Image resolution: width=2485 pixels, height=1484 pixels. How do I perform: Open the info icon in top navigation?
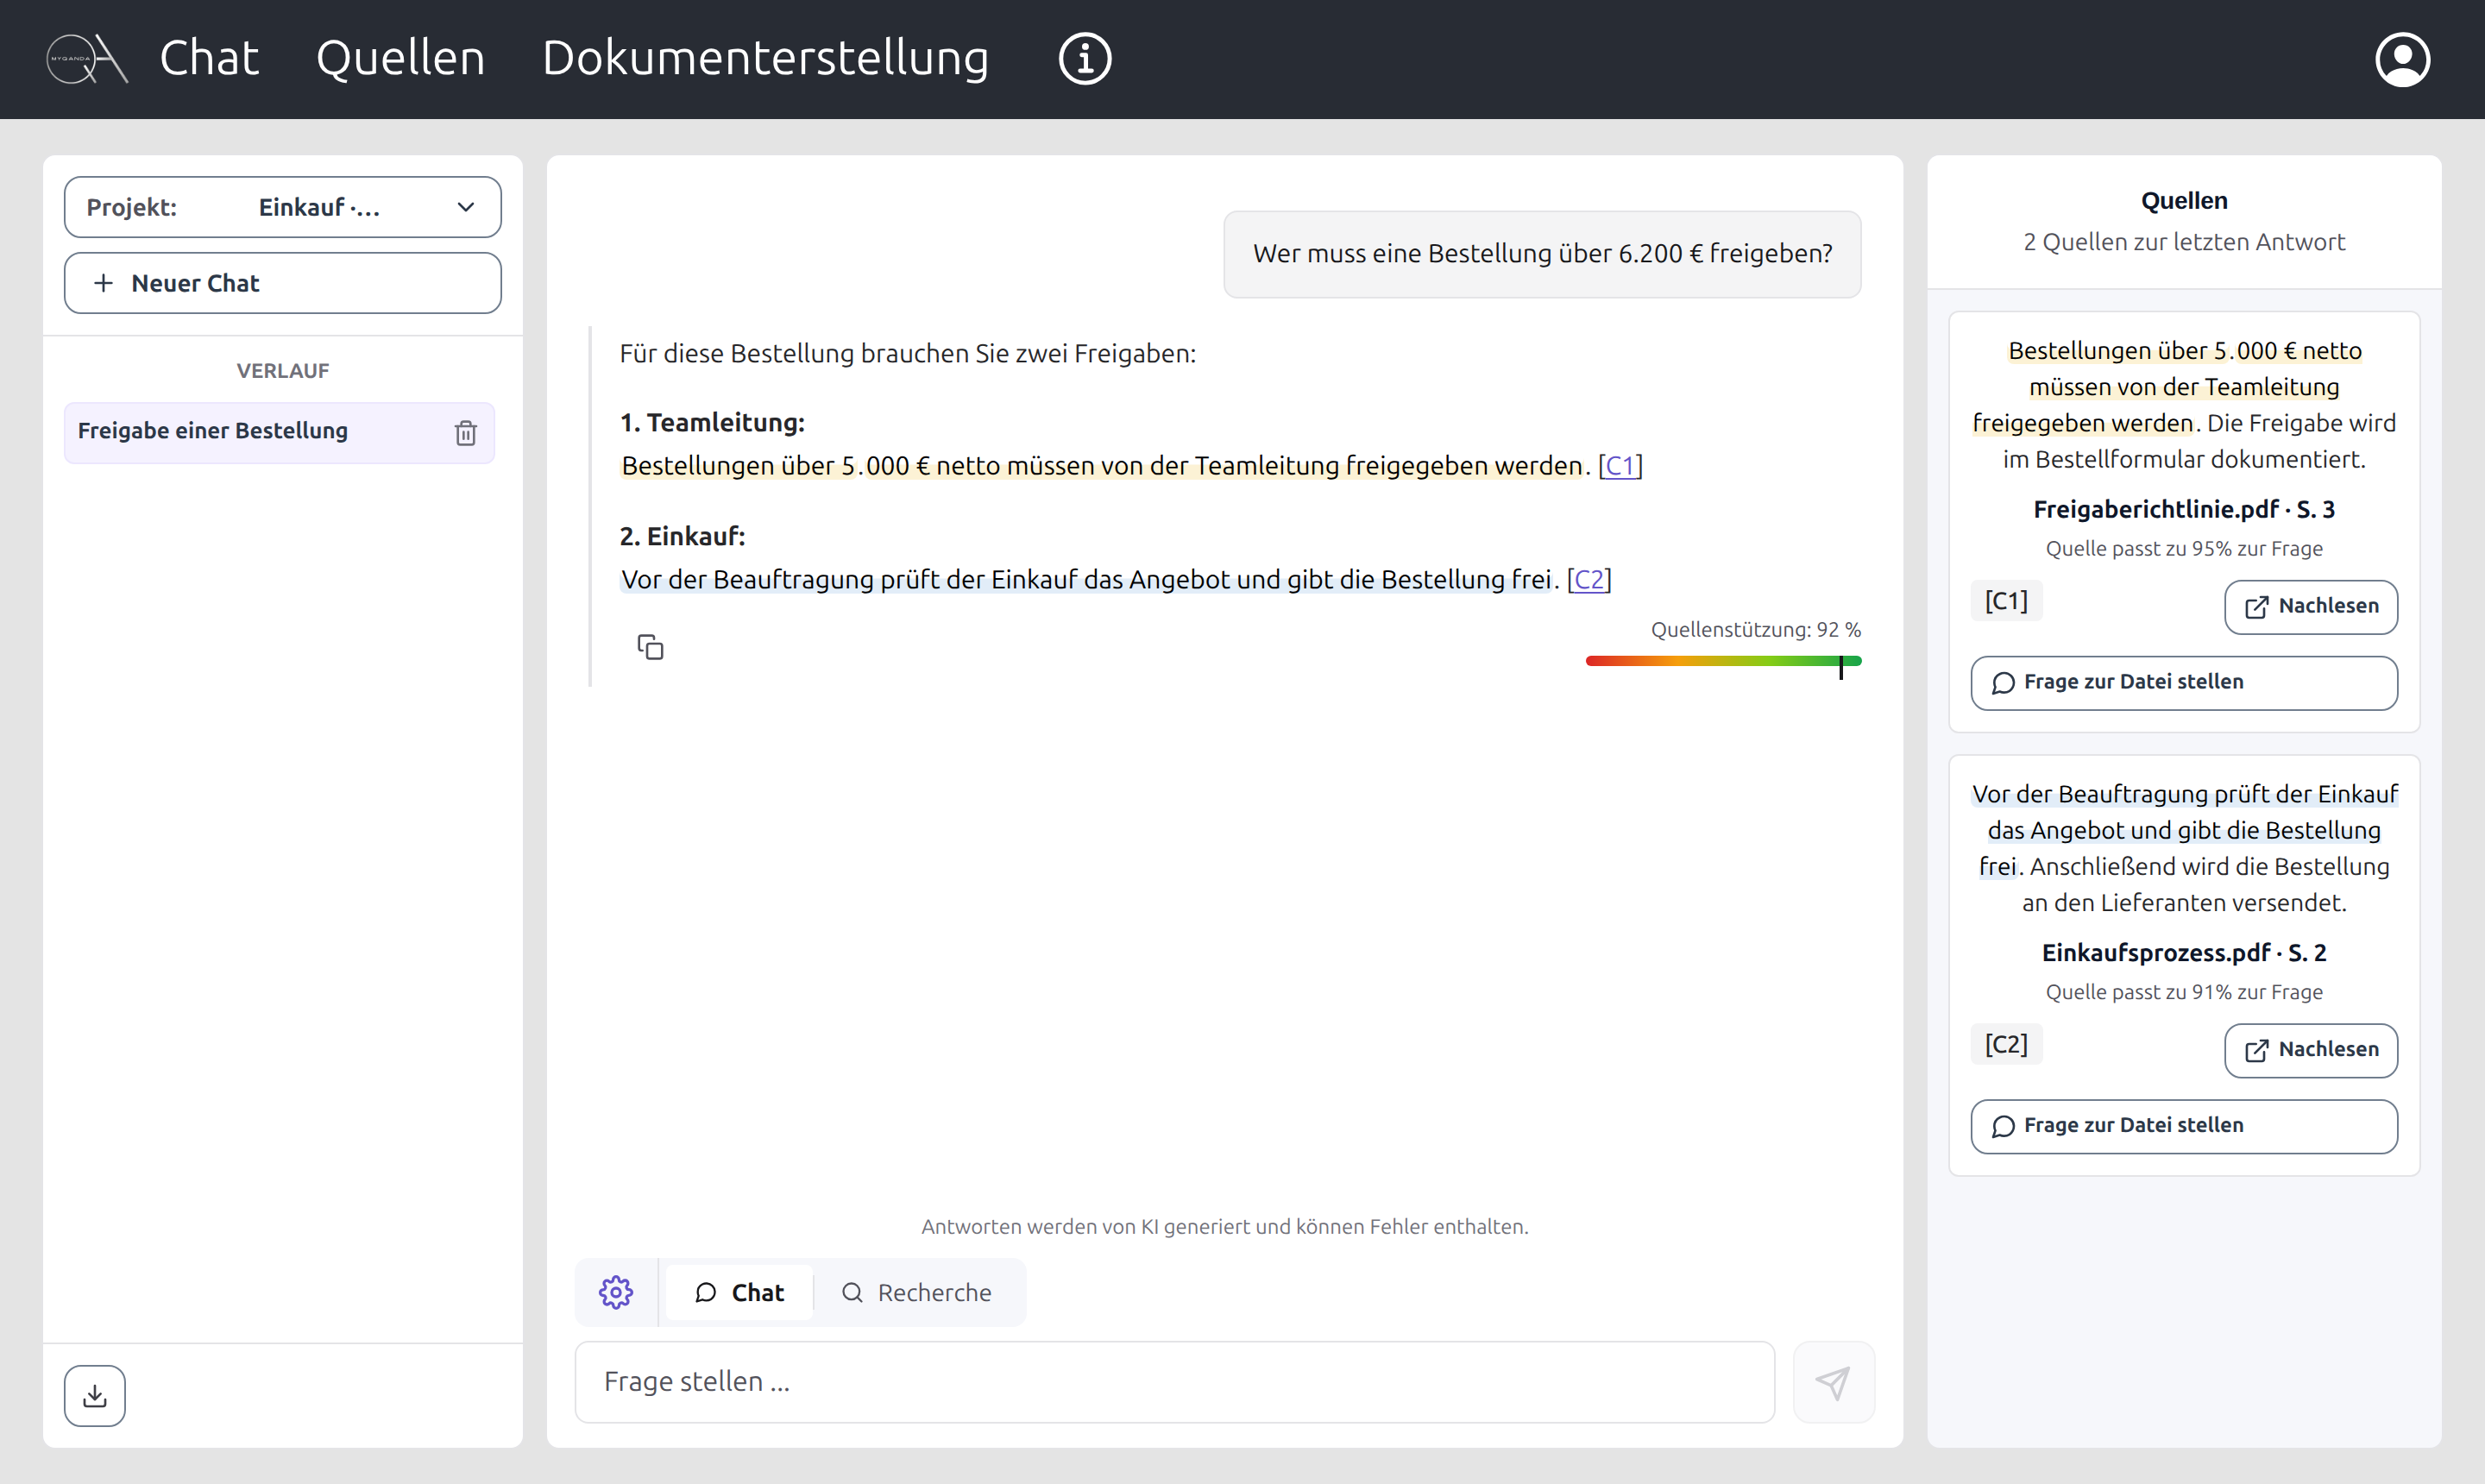[x=1085, y=59]
